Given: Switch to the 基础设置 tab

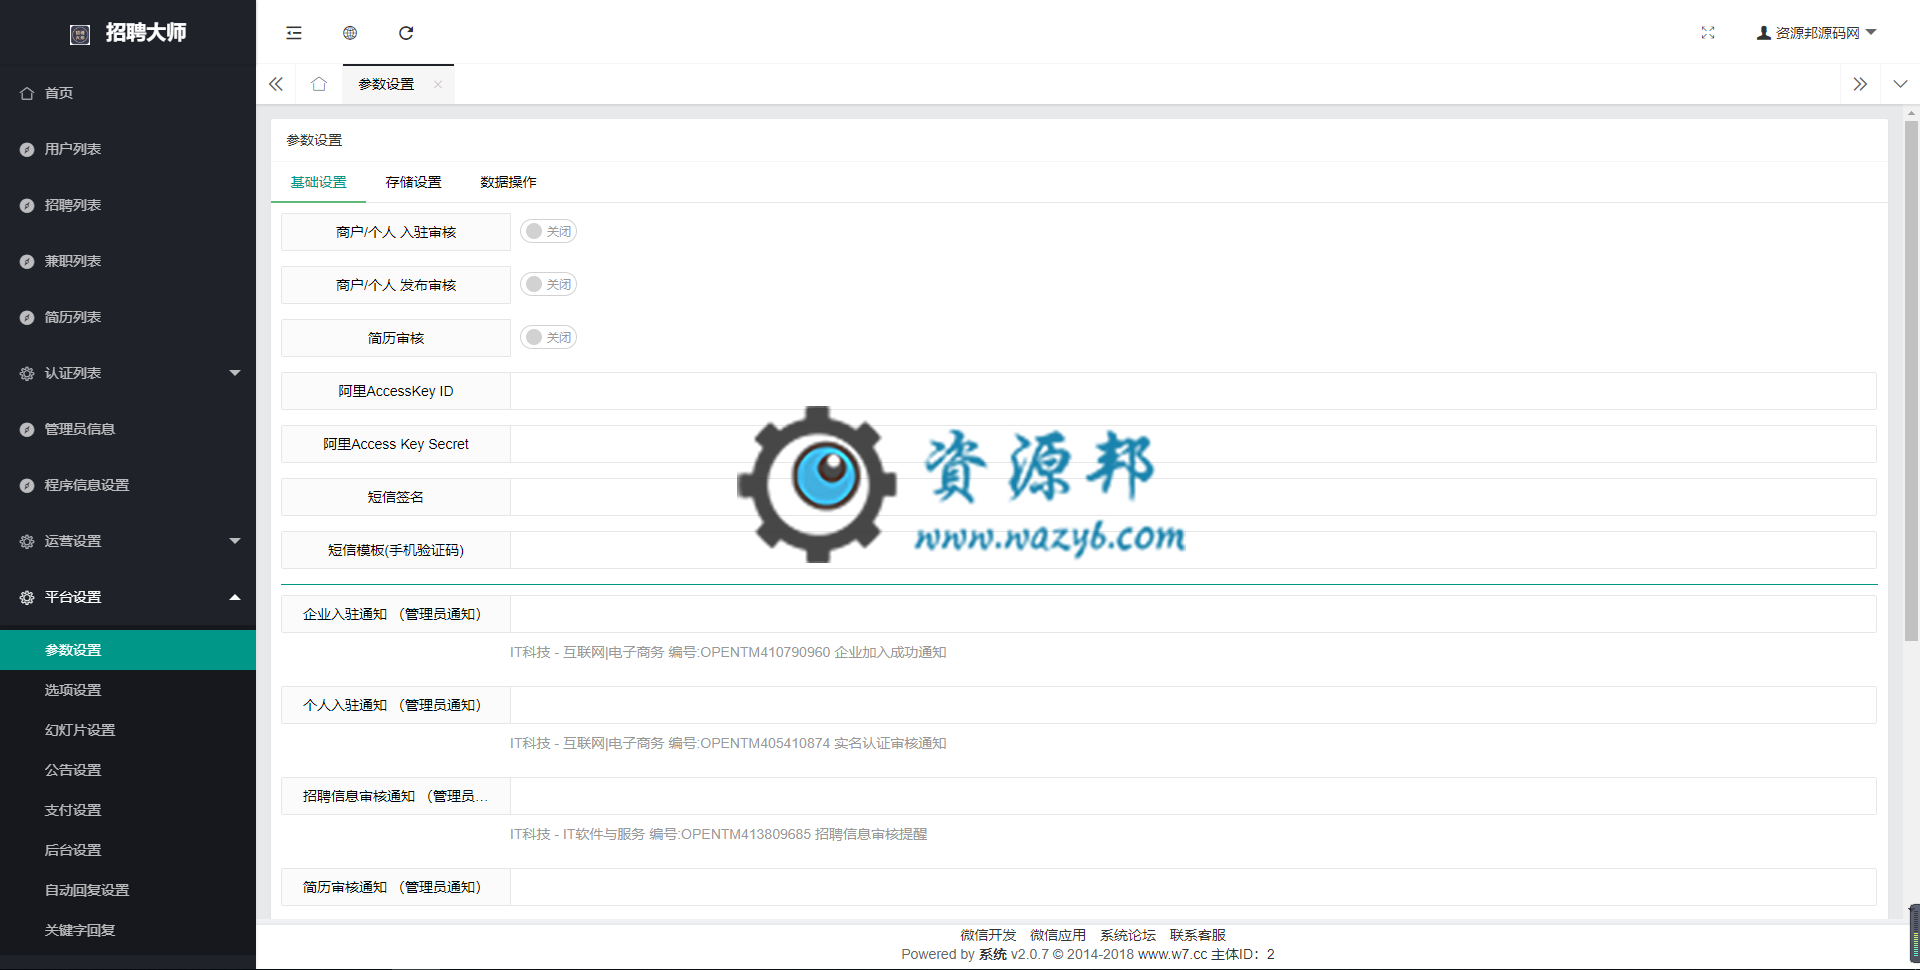Looking at the screenshot, I should pos(318,182).
